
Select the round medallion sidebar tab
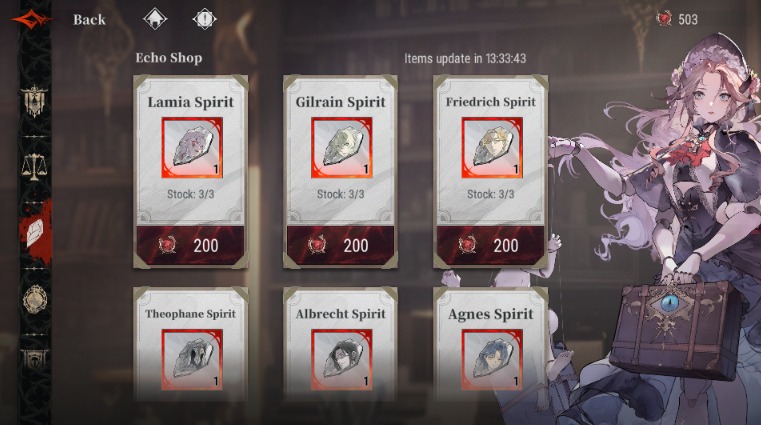[x=35, y=299]
